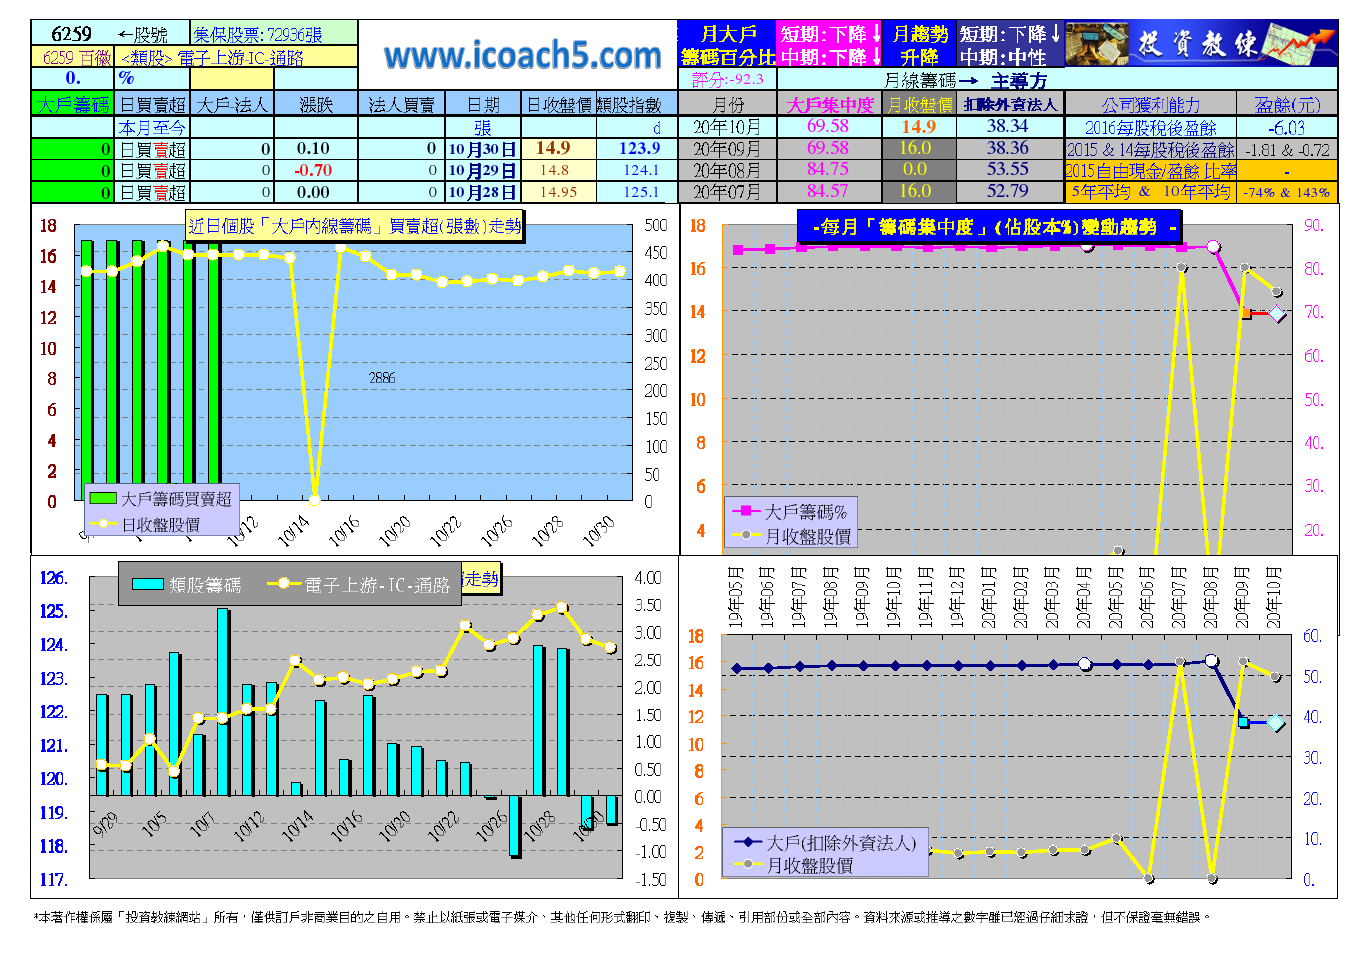Open the 盈餘(元) header link
Screen dimensions: 1366x967
(x=1287, y=104)
